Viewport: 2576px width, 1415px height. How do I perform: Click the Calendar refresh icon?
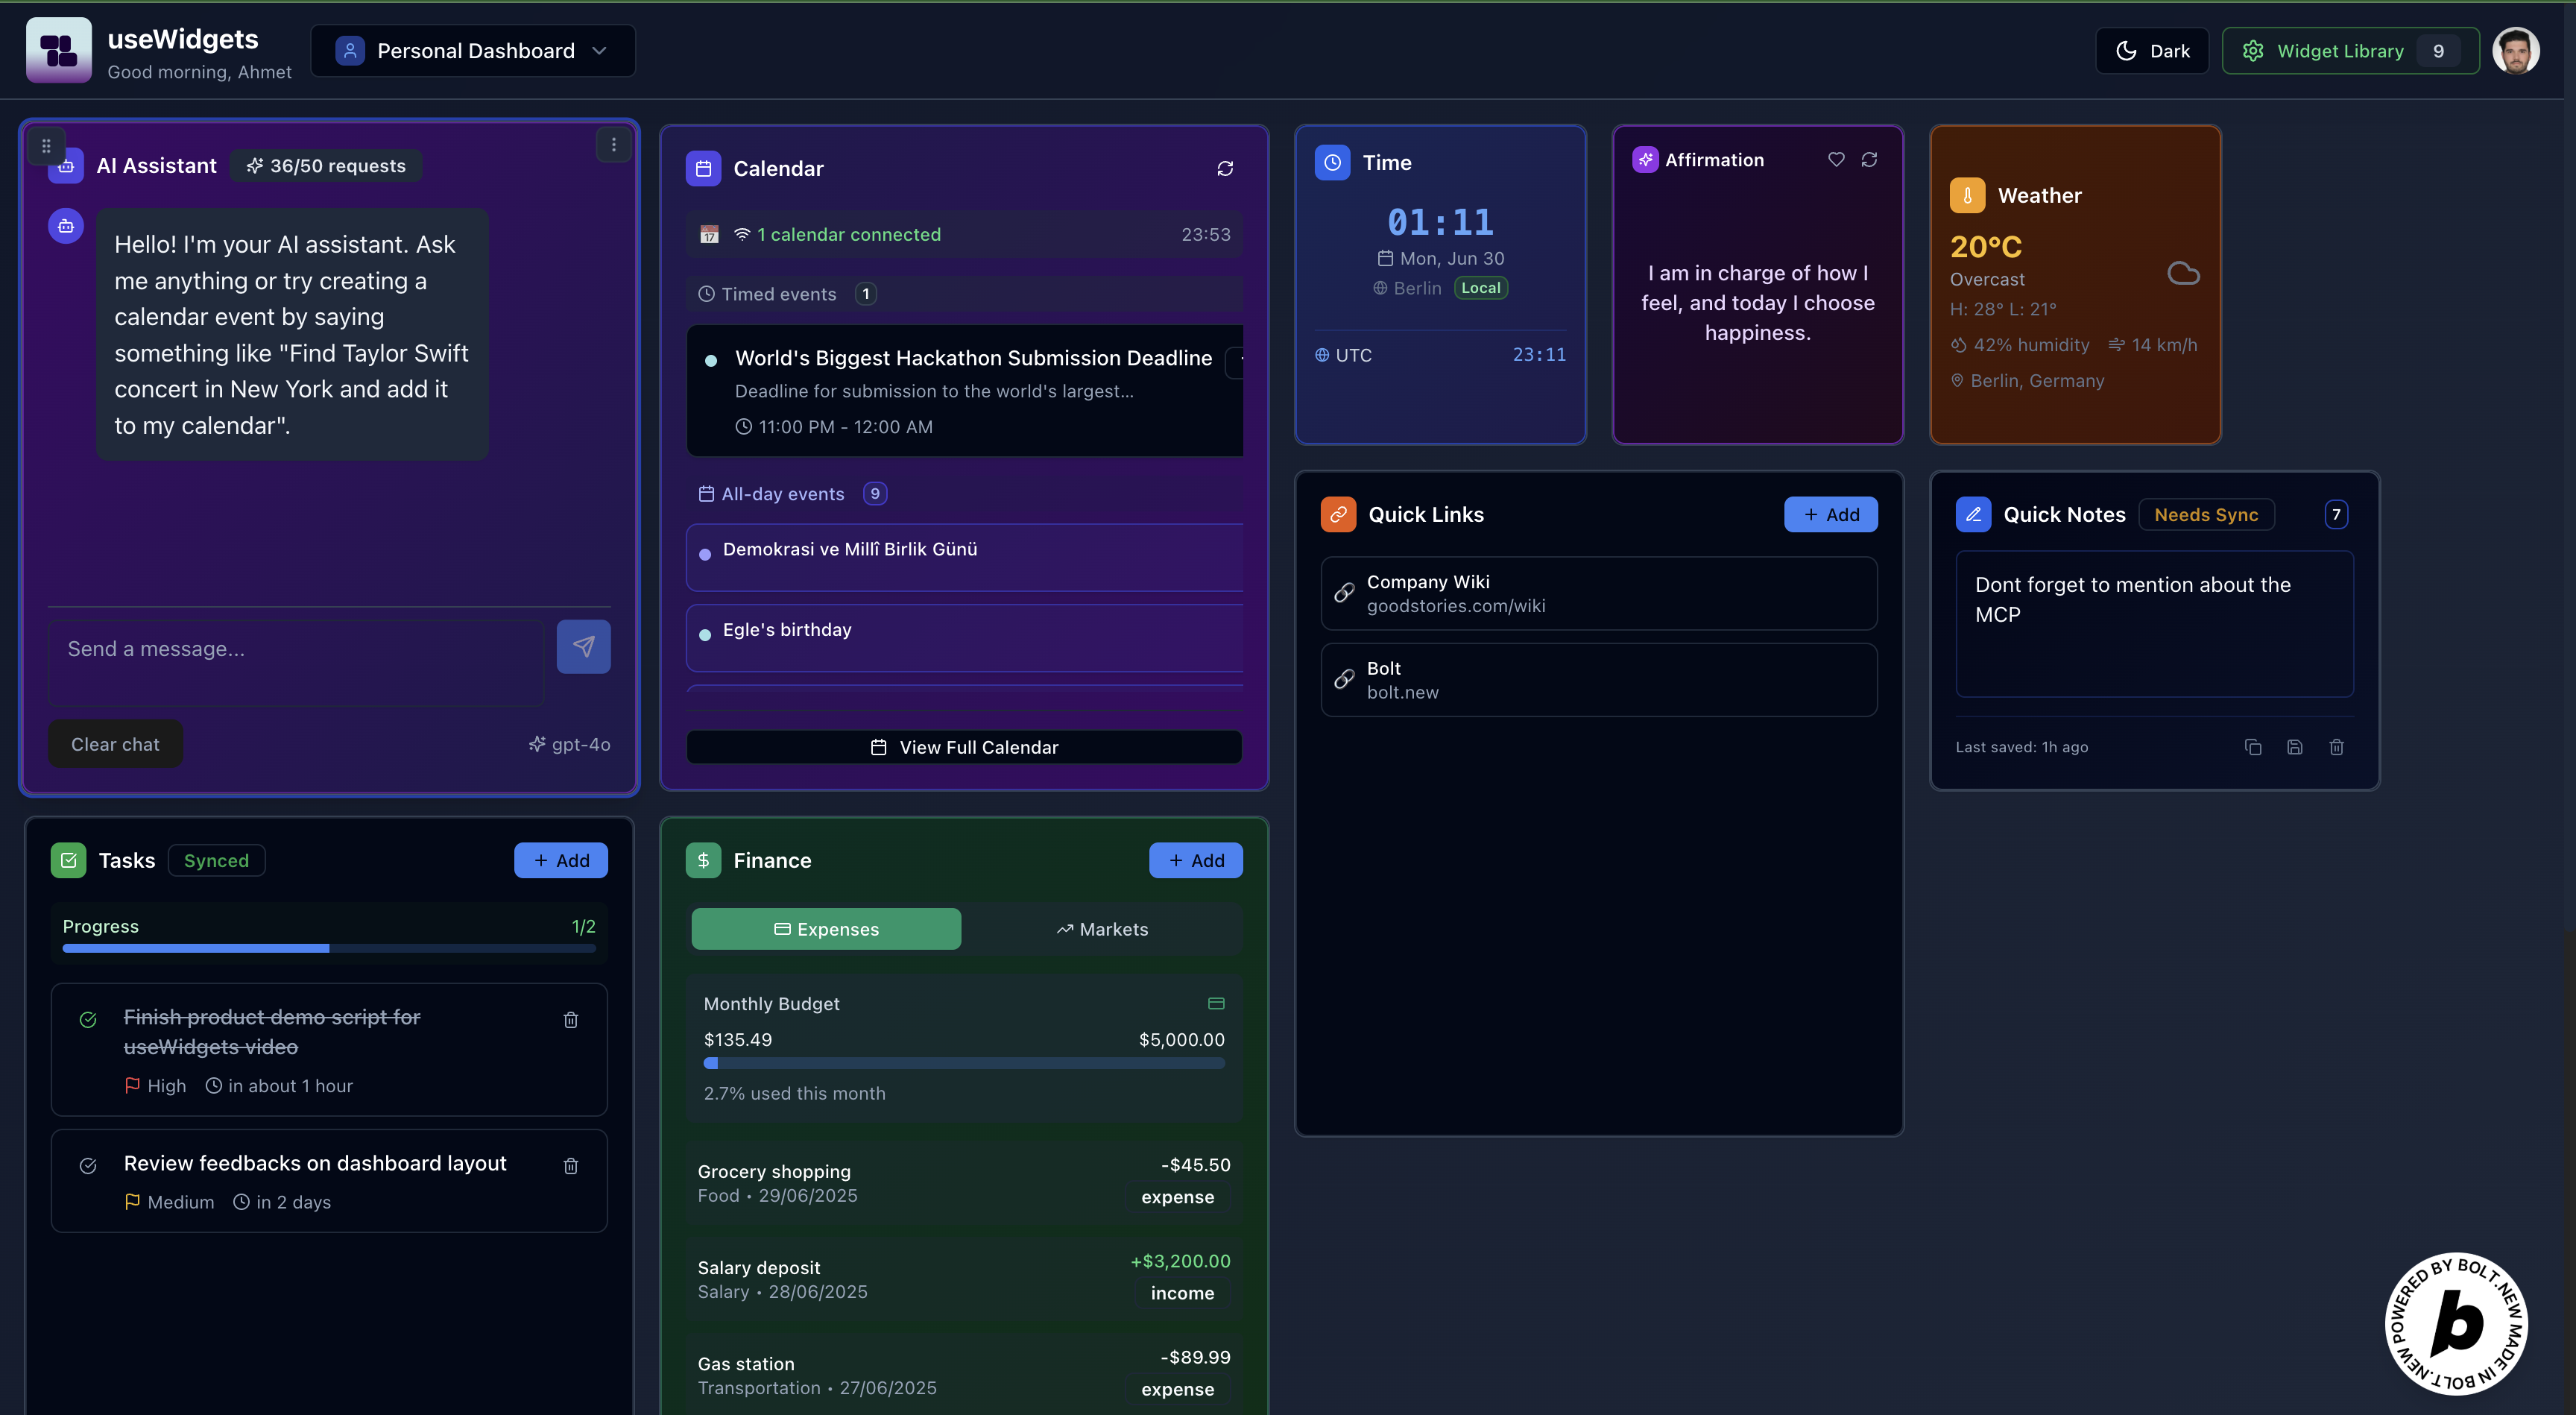(x=1225, y=168)
